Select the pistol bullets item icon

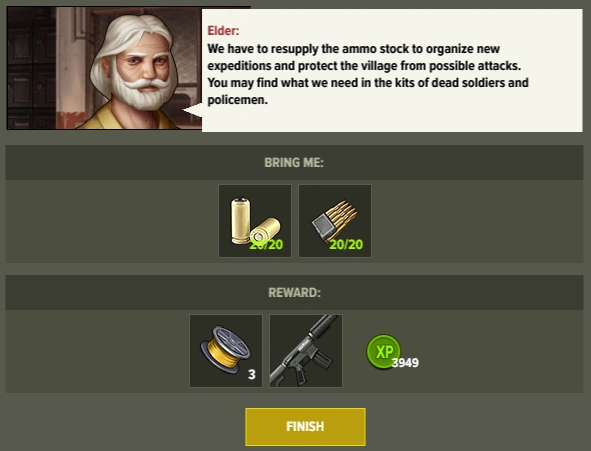click(x=255, y=221)
